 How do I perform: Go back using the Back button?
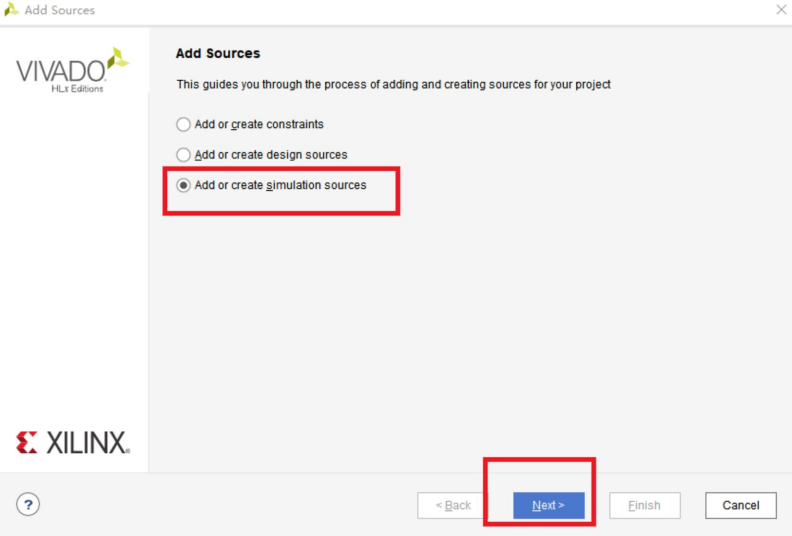point(453,505)
